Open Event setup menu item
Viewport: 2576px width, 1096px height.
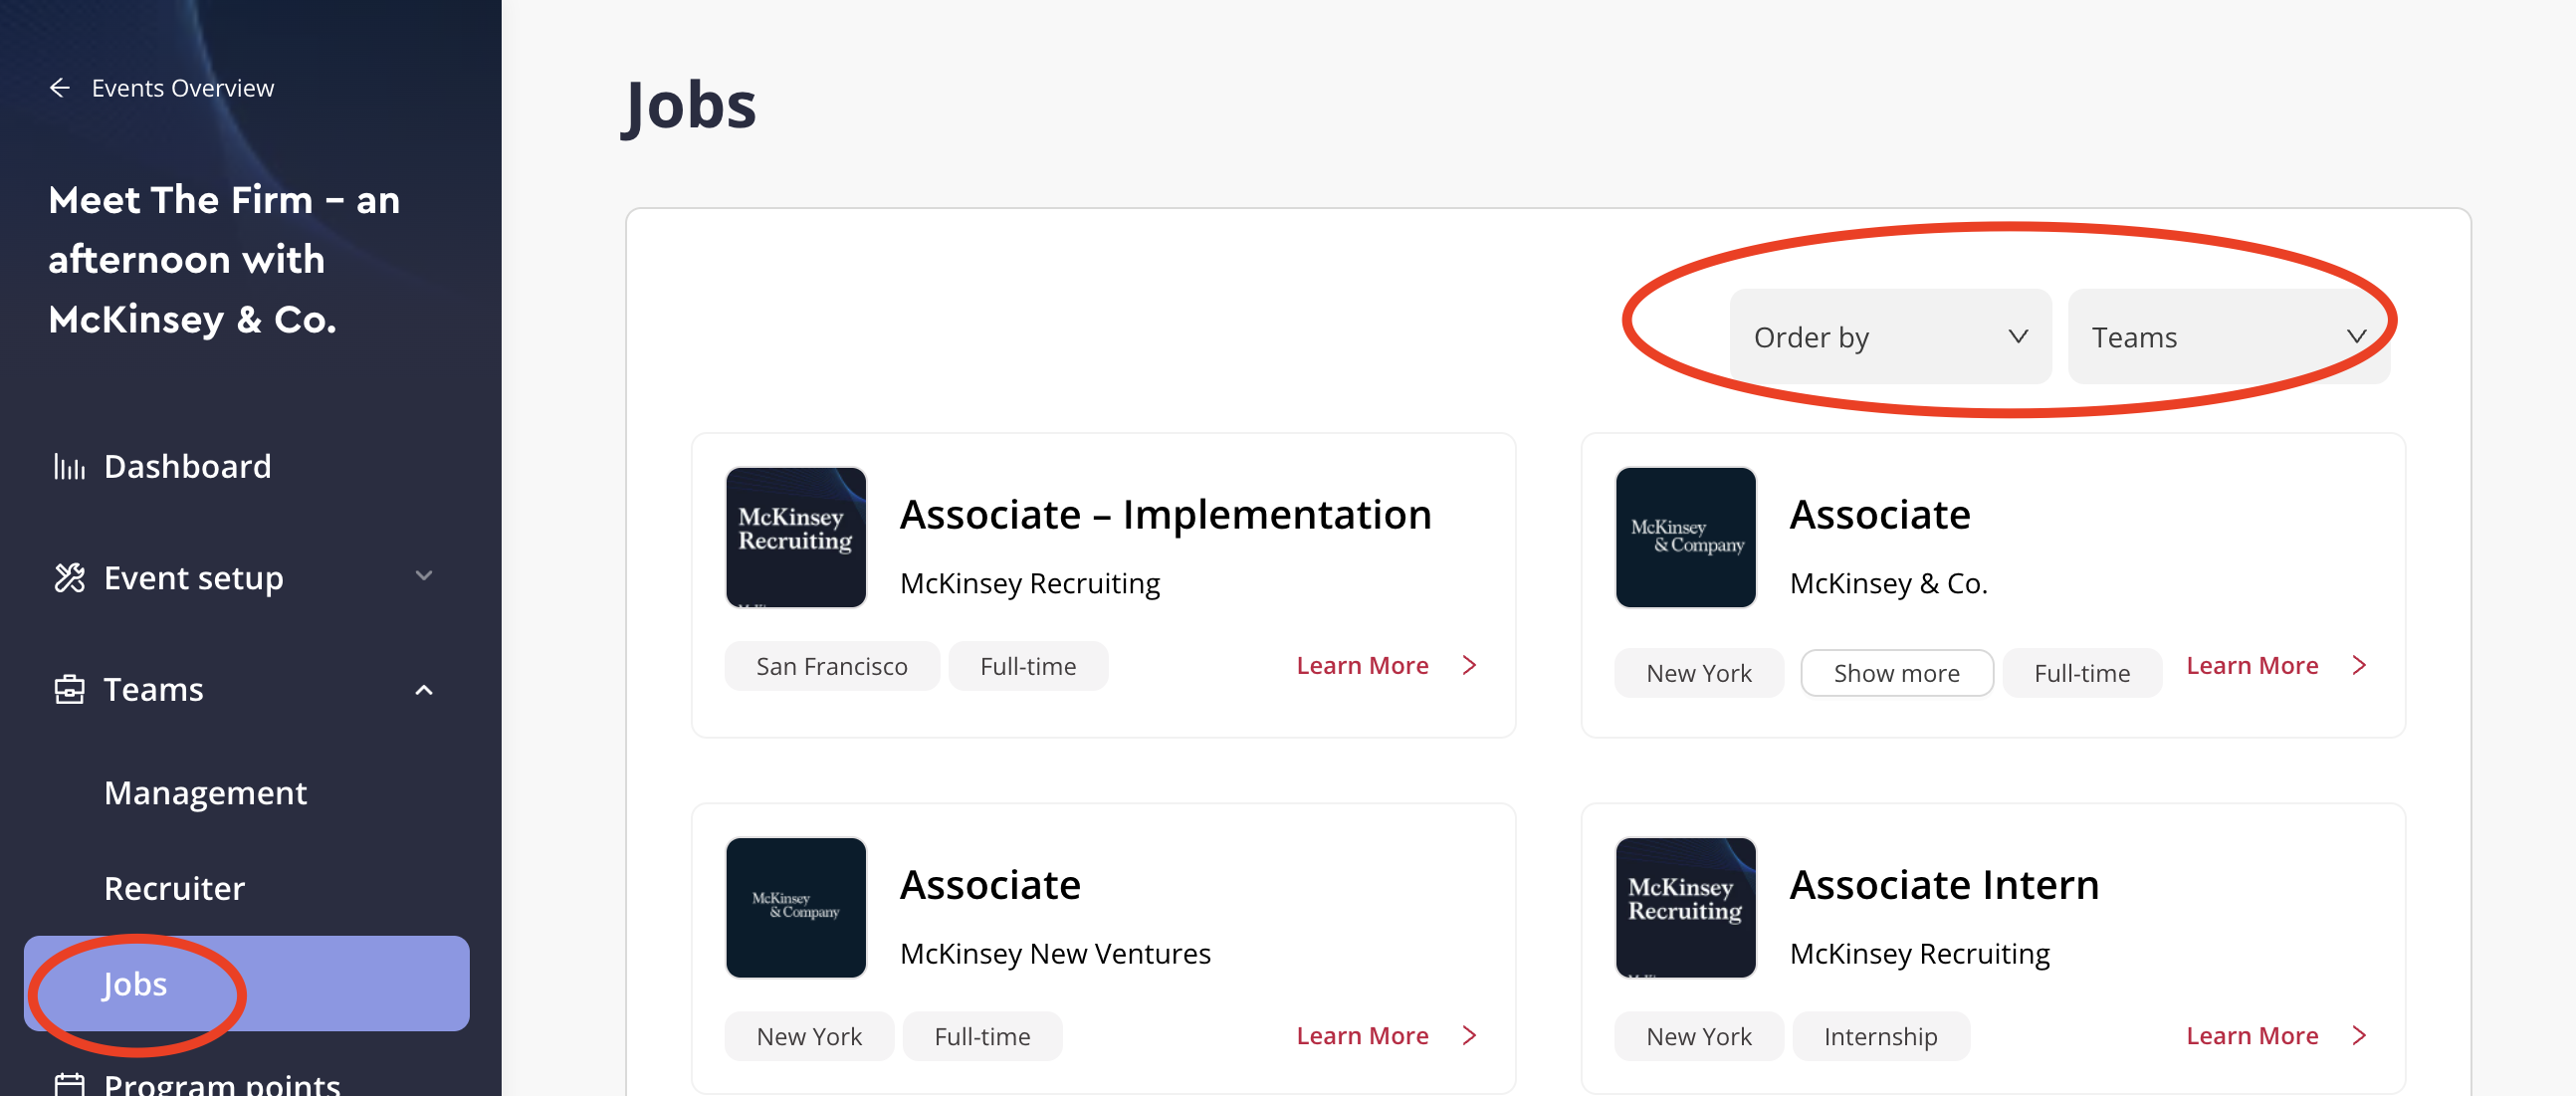point(193,578)
